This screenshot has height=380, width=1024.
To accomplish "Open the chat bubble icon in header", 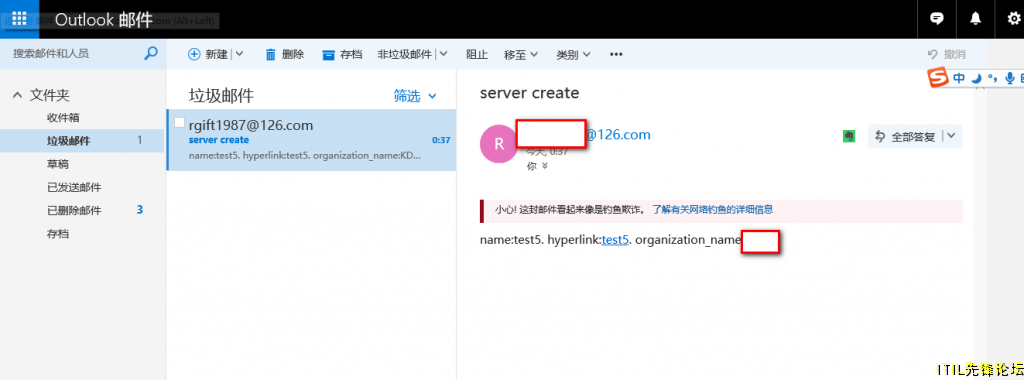I will 936,19.
